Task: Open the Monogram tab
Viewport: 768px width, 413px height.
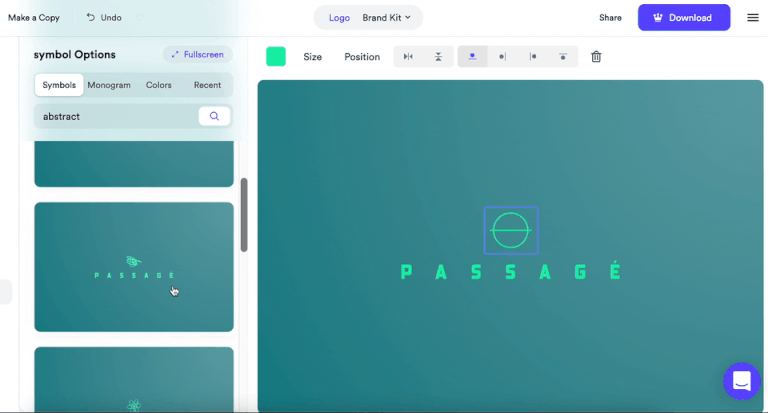Action: click(x=109, y=85)
